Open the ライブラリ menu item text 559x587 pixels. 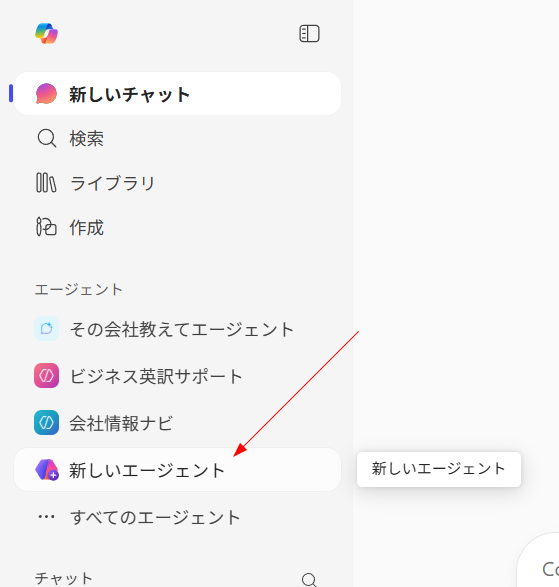(x=113, y=183)
